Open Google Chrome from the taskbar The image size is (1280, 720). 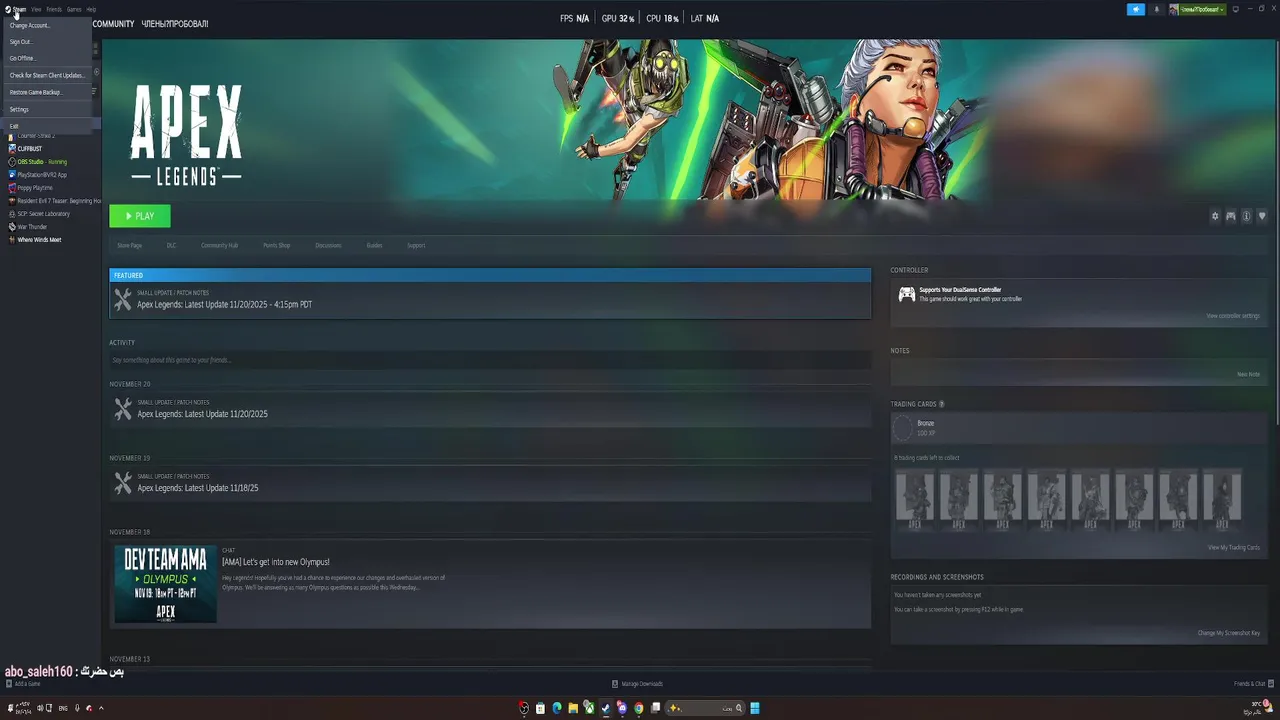pos(638,708)
